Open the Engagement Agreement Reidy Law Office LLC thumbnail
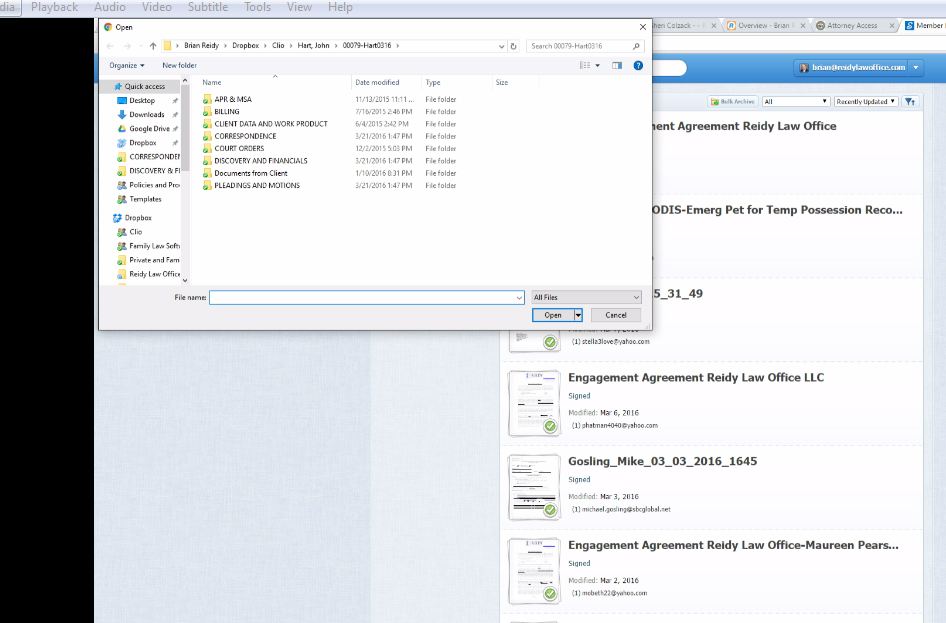The image size is (946, 623). click(533, 403)
